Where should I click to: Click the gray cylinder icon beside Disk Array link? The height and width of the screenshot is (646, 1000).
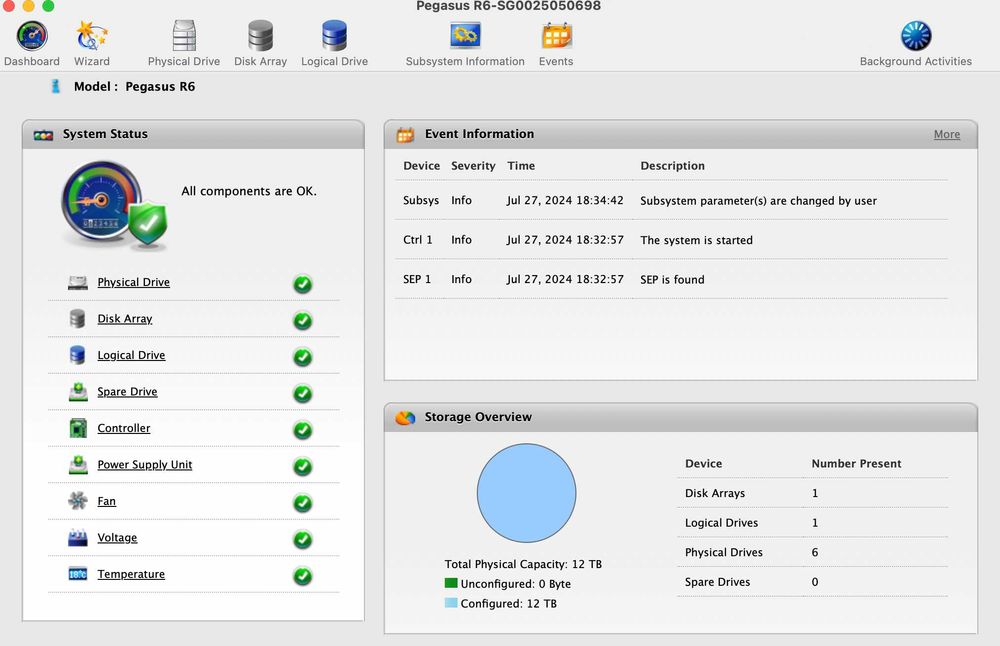(77, 318)
